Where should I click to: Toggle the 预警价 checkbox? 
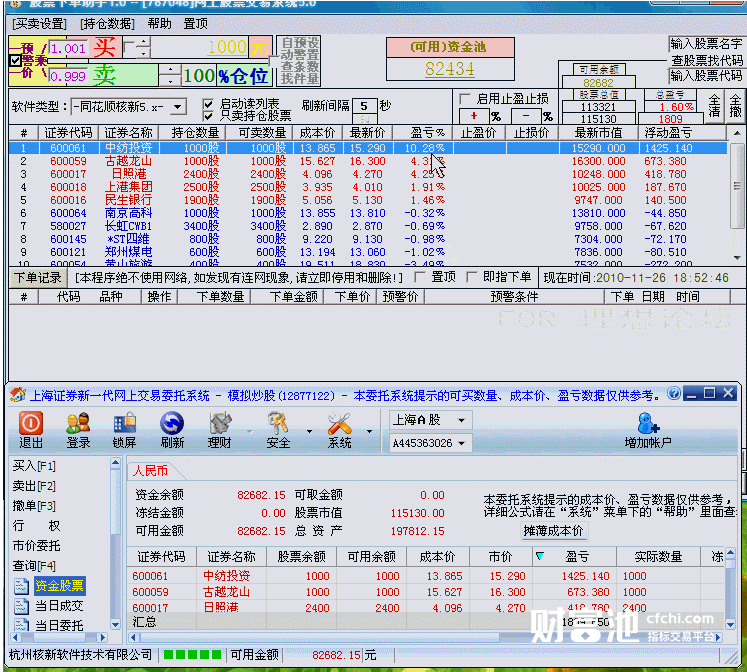click(15, 60)
